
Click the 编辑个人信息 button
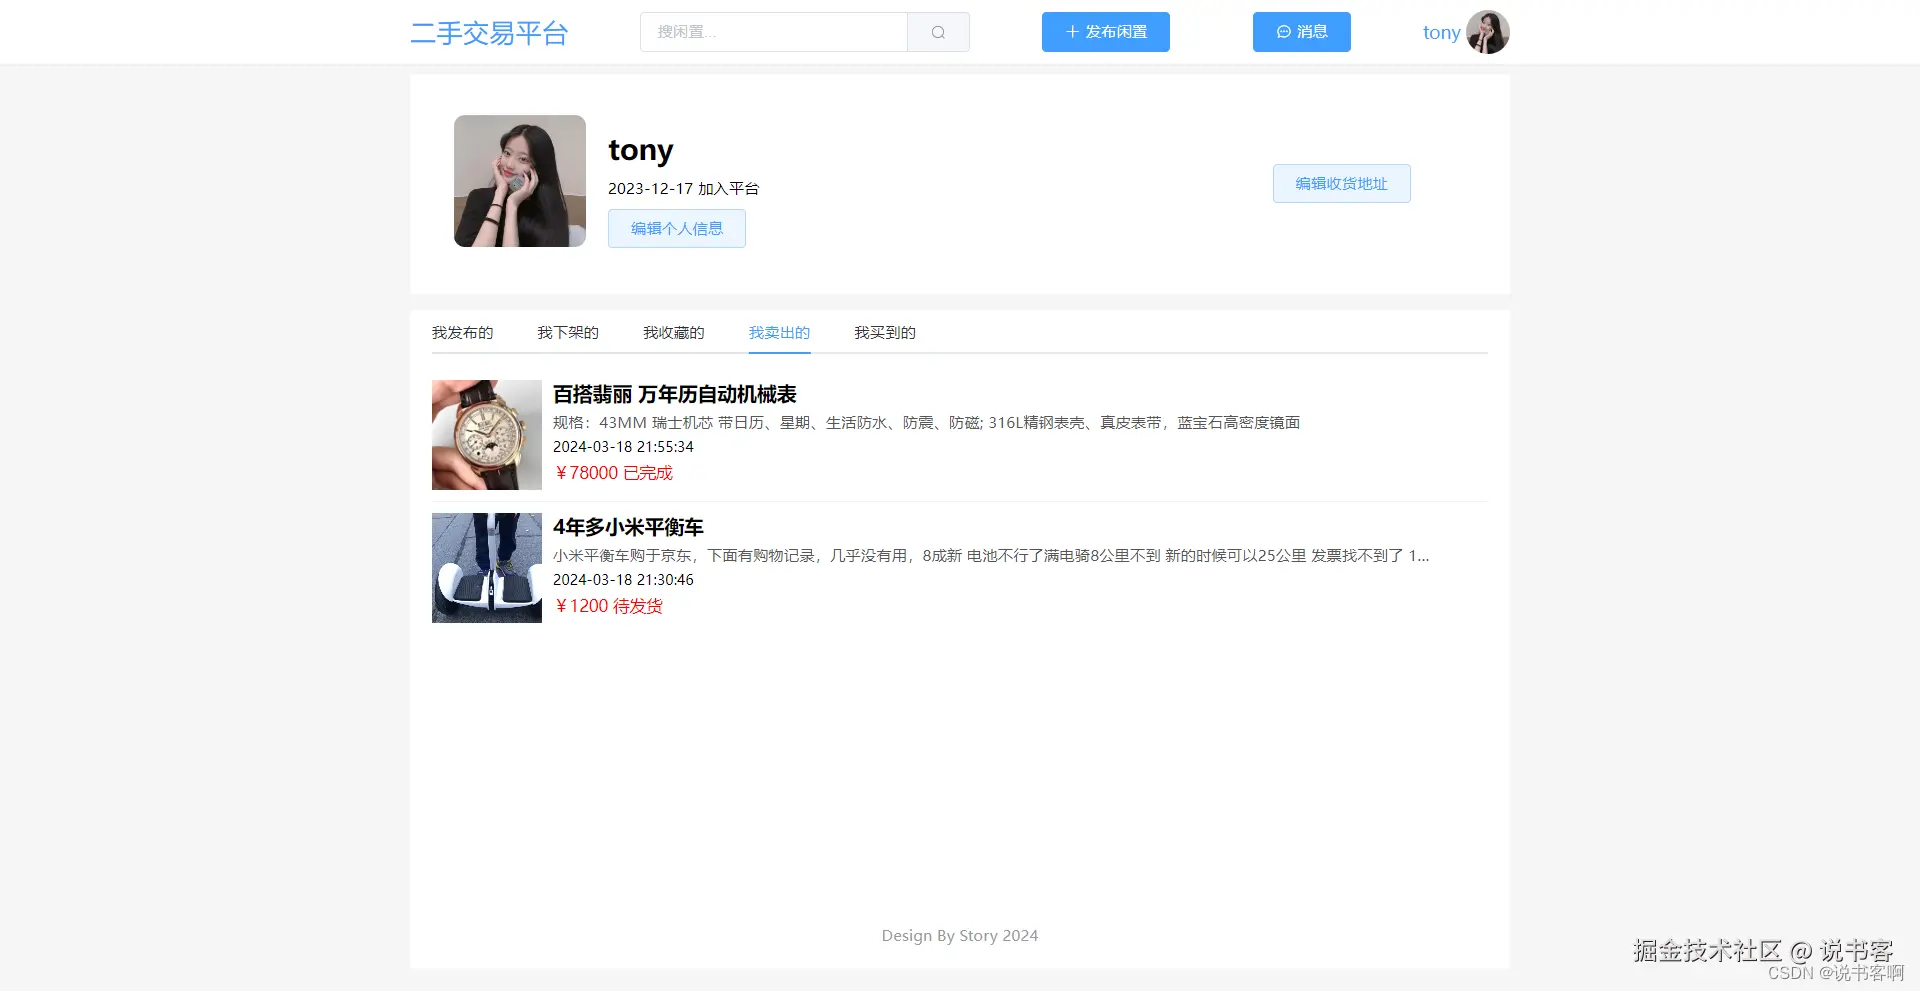pyautogui.click(x=676, y=228)
